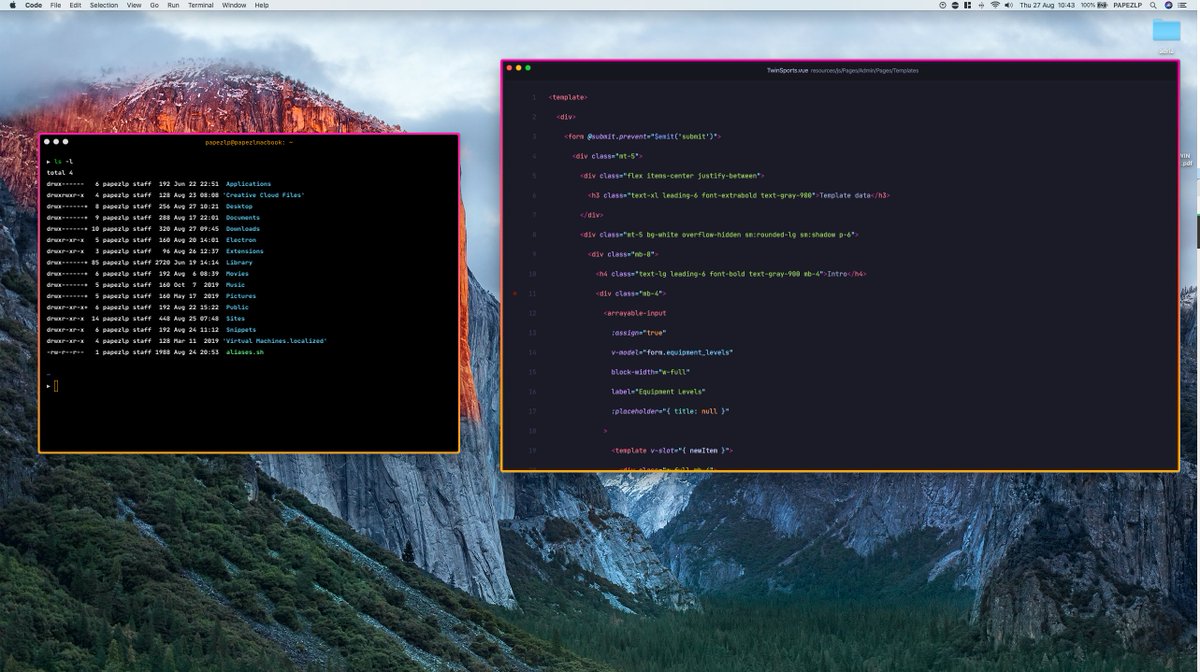Click line number 19 in the editor gutter

533,450
